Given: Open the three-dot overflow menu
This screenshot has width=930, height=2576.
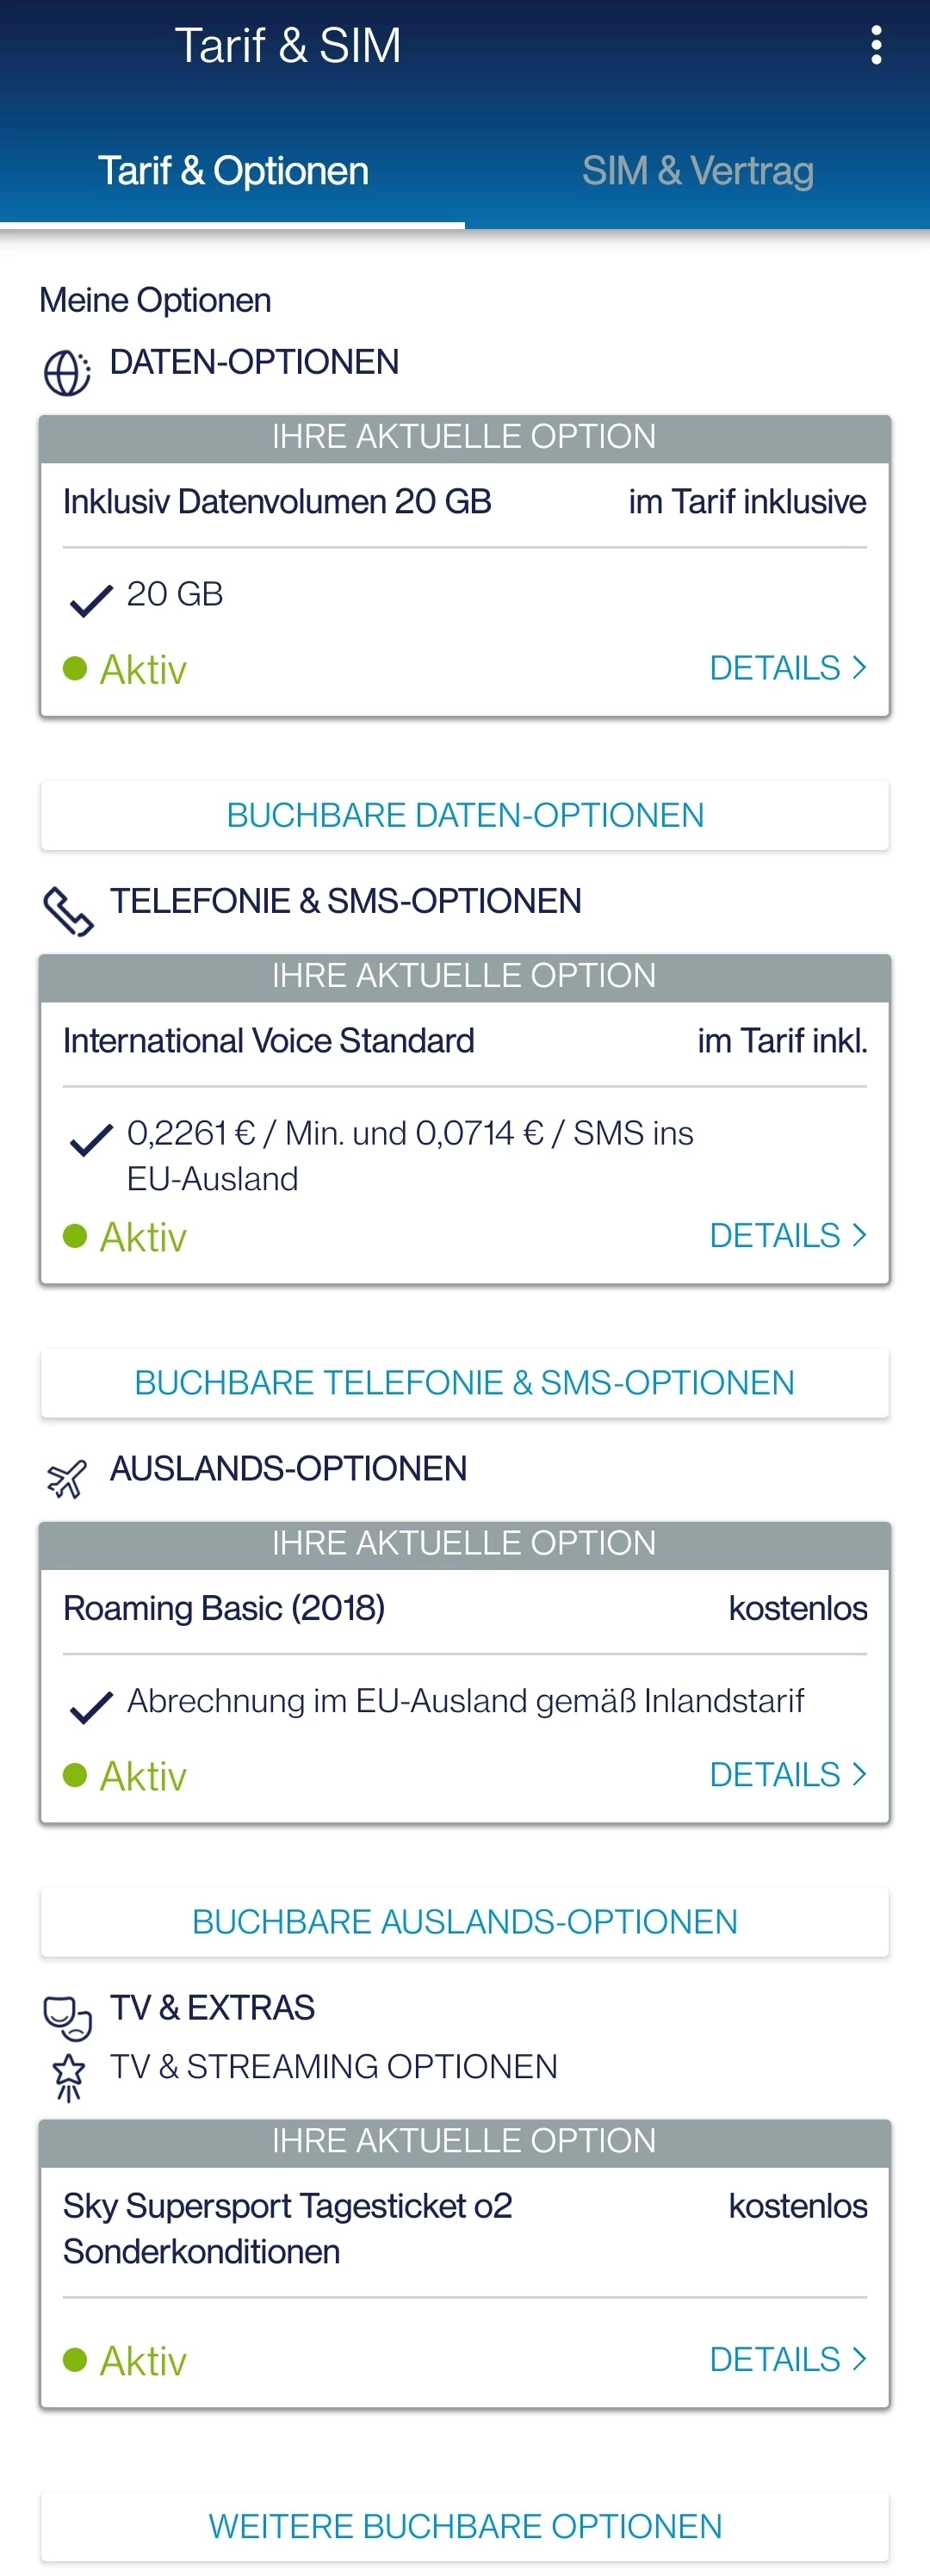Looking at the screenshot, I should coord(876,46).
